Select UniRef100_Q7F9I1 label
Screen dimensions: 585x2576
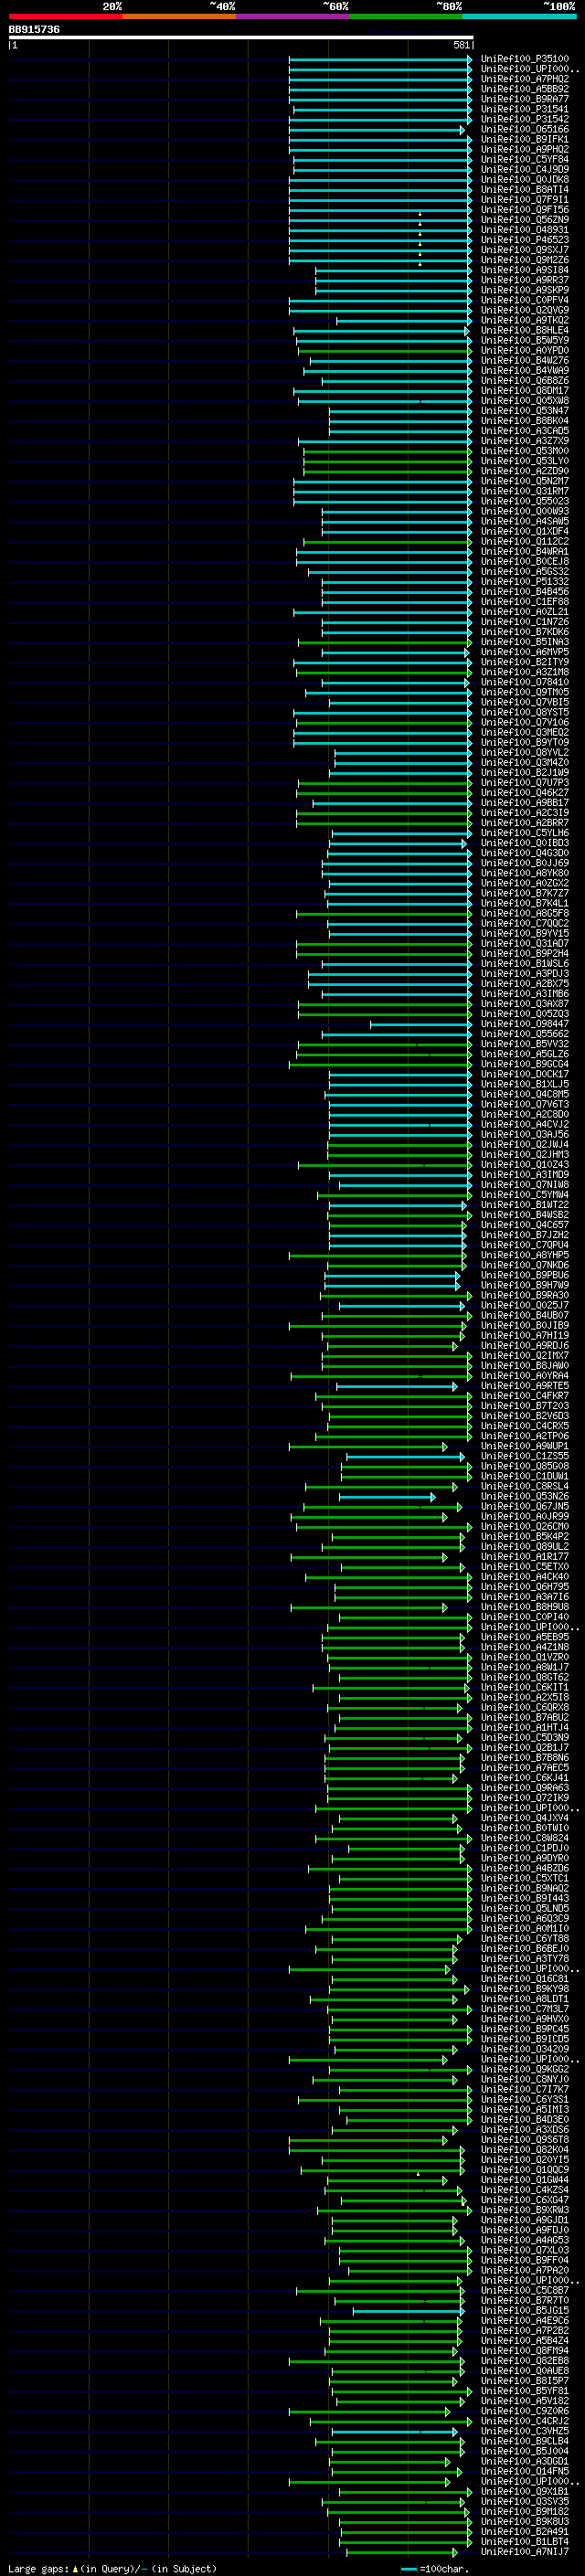[x=525, y=199]
